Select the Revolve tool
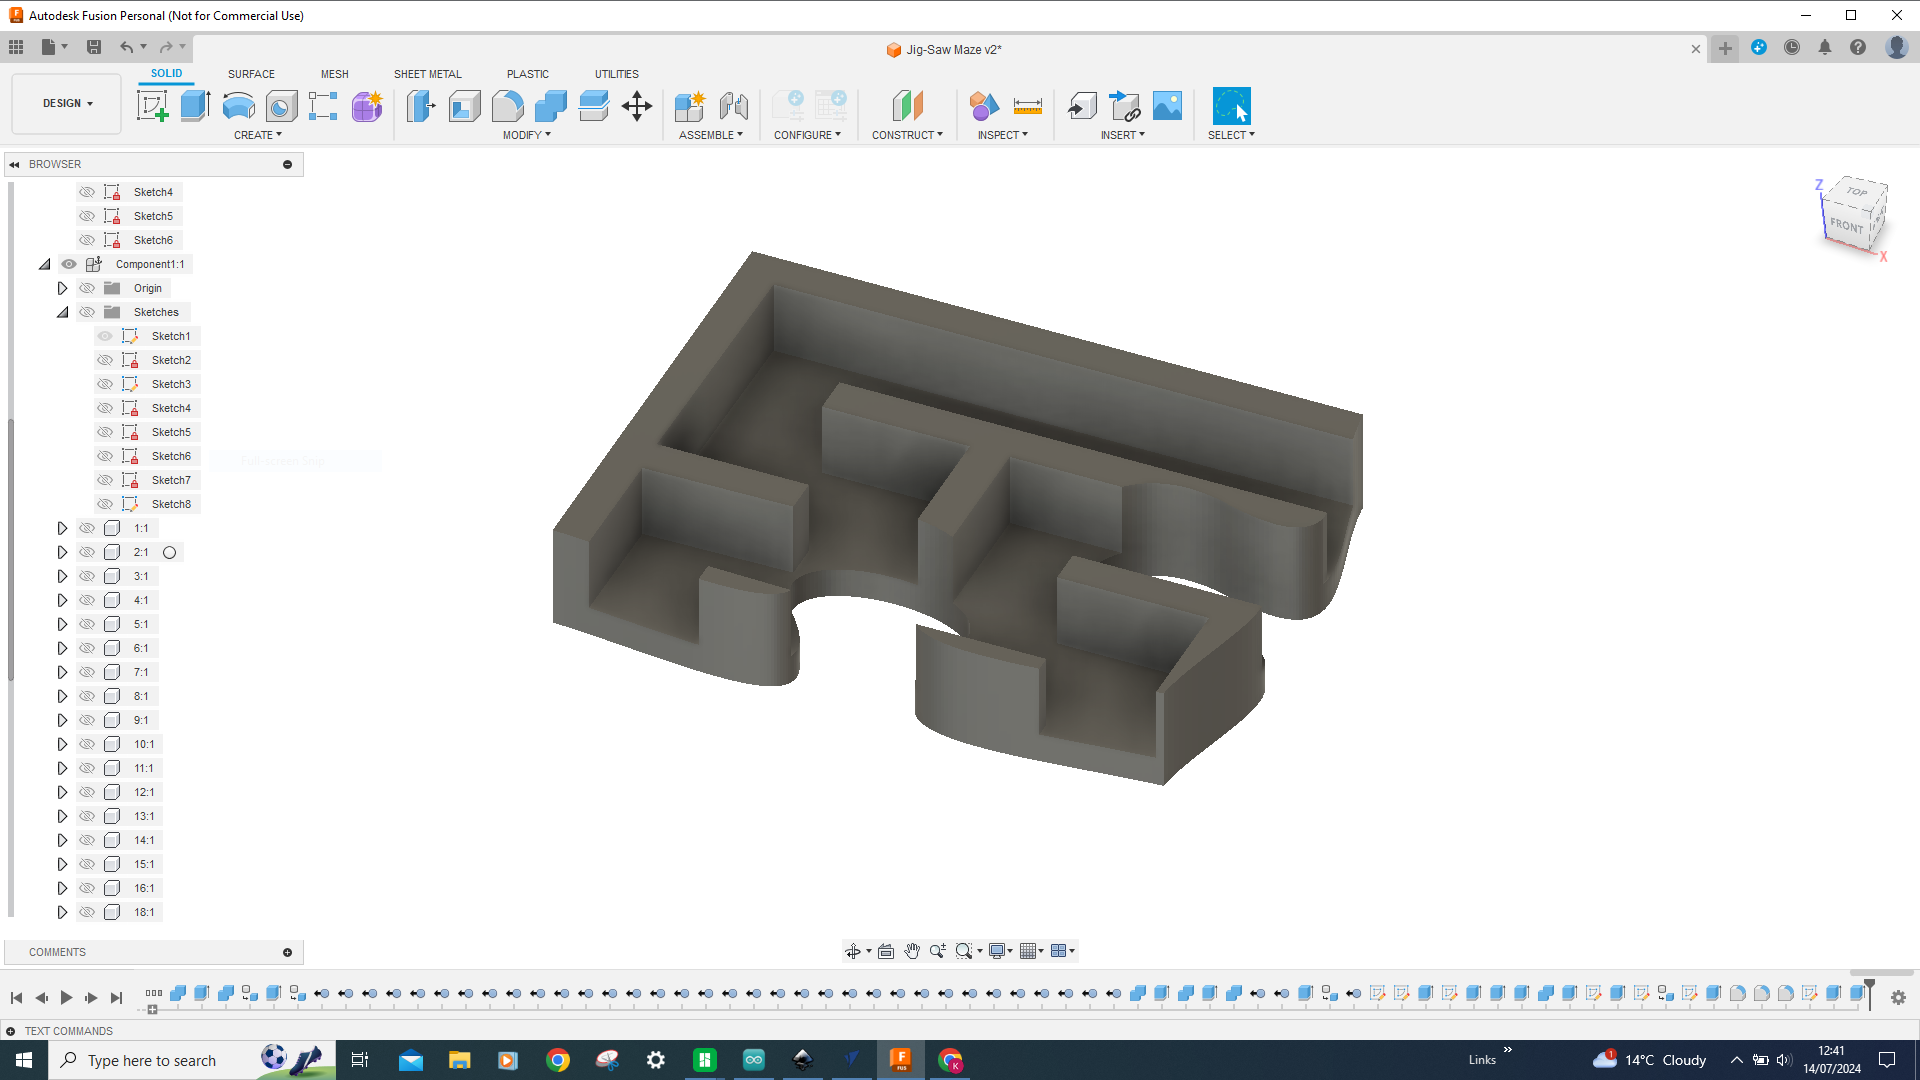 tap(238, 105)
